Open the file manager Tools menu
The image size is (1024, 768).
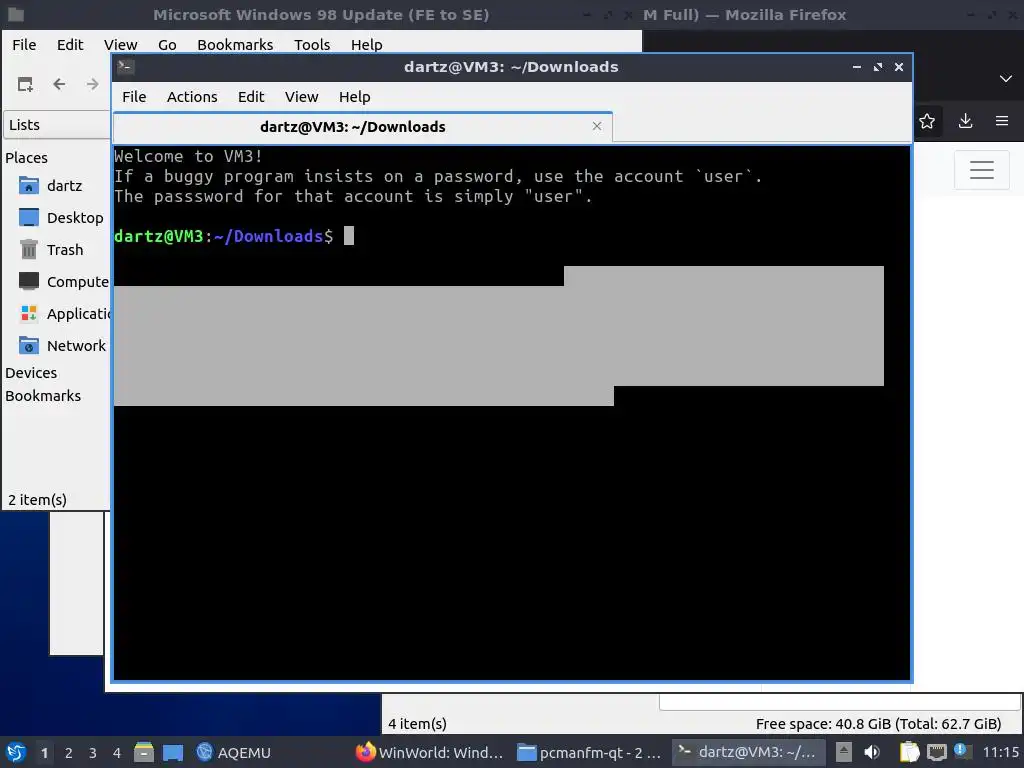(312, 44)
